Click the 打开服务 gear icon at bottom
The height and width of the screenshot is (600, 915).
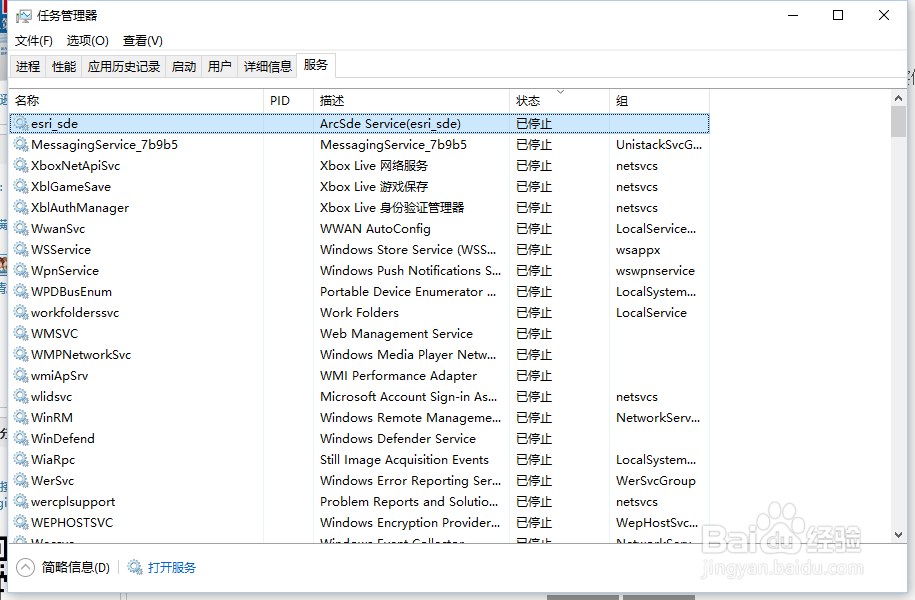(x=133, y=567)
